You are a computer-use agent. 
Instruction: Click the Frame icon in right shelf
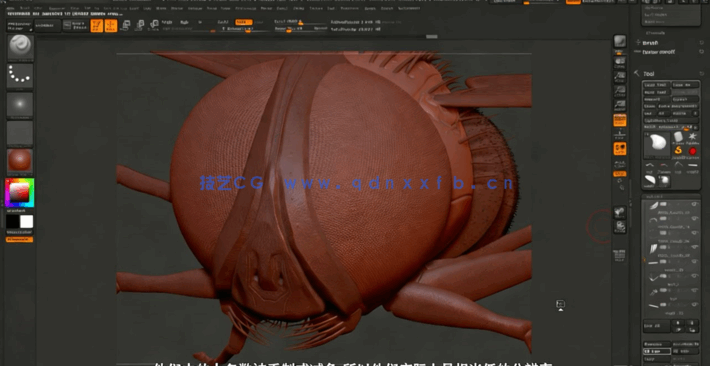[x=619, y=212]
